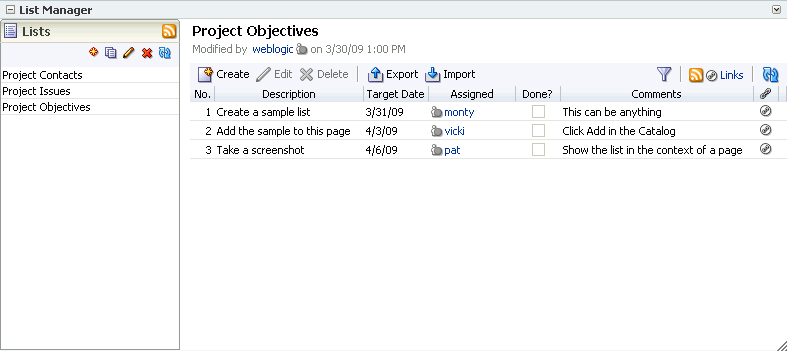Click the presence icon beside vicki
Screen dimensions: 787x362
coord(437,131)
